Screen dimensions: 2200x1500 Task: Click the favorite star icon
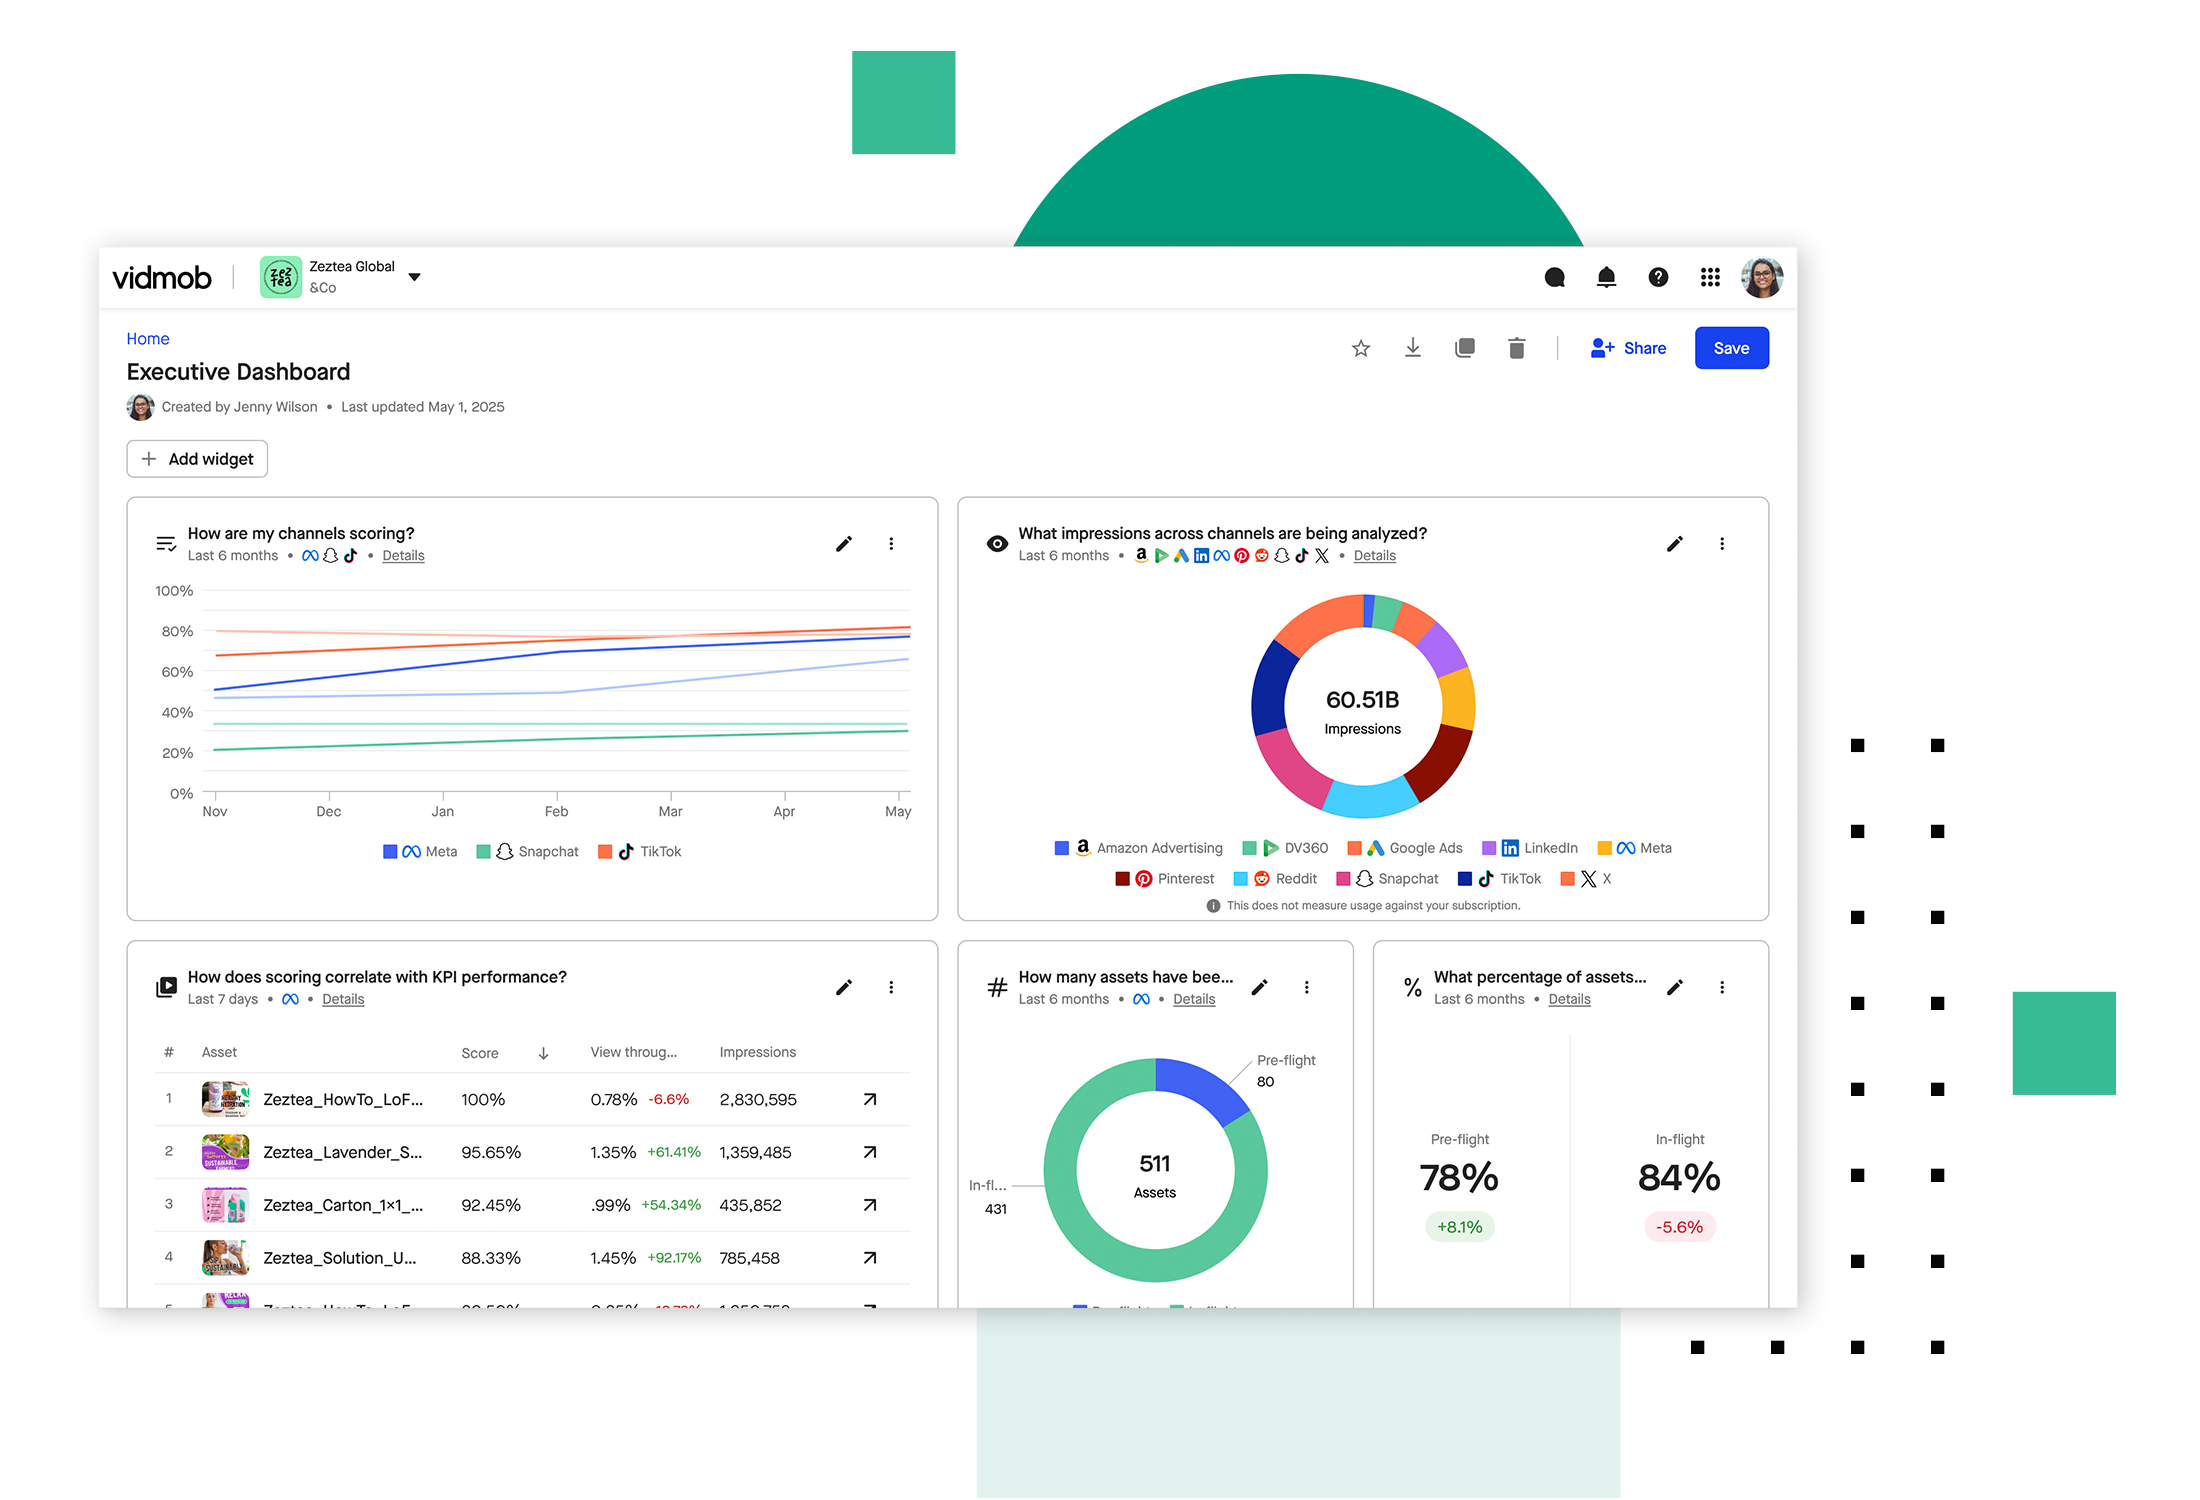pyautogui.click(x=1360, y=348)
